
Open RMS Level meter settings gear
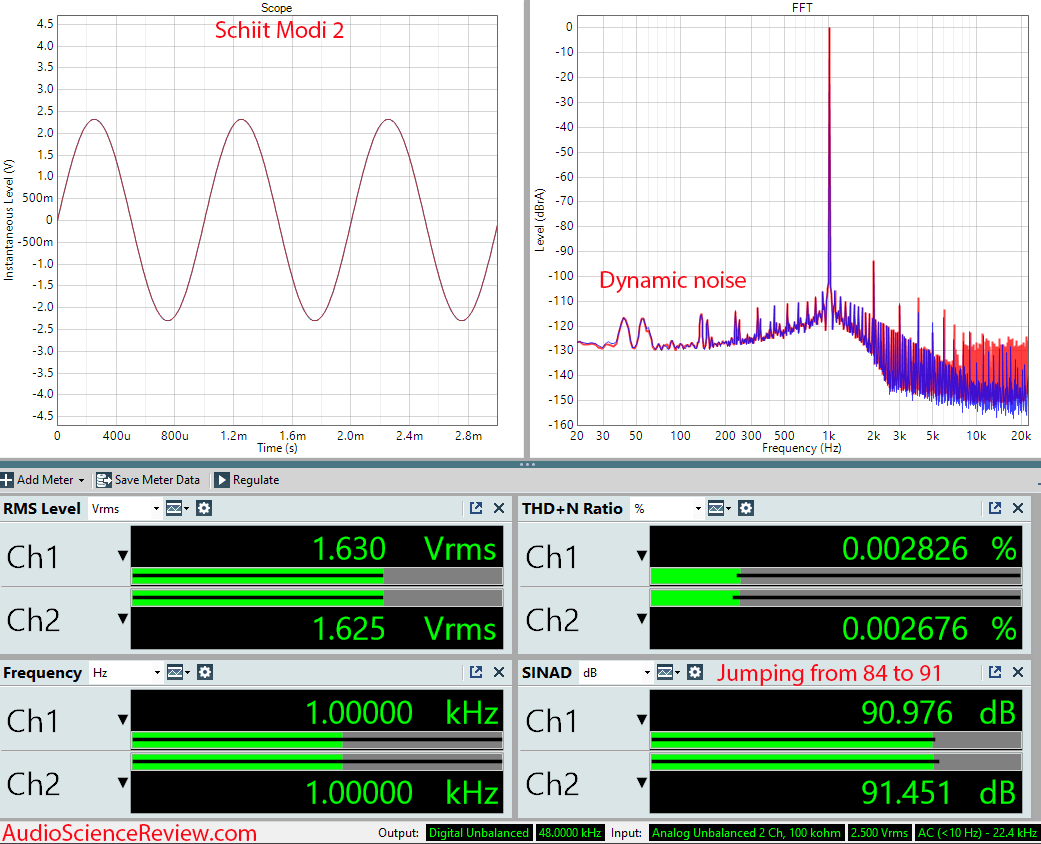coord(204,509)
